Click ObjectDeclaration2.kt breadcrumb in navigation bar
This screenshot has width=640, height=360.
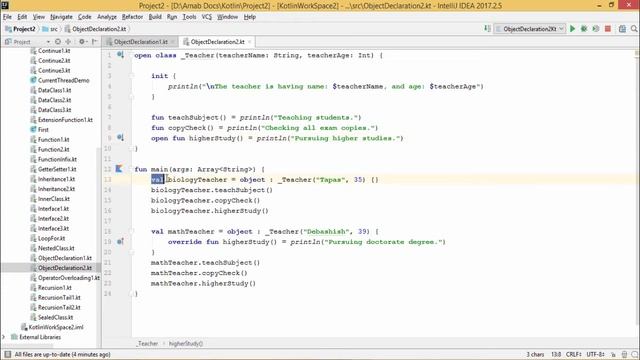(x=96, y=29)
